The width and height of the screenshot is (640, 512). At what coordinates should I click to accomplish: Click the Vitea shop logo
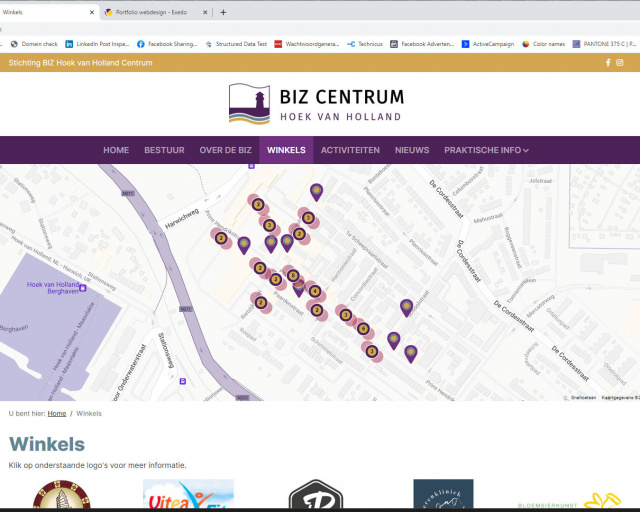click(188, 496)
